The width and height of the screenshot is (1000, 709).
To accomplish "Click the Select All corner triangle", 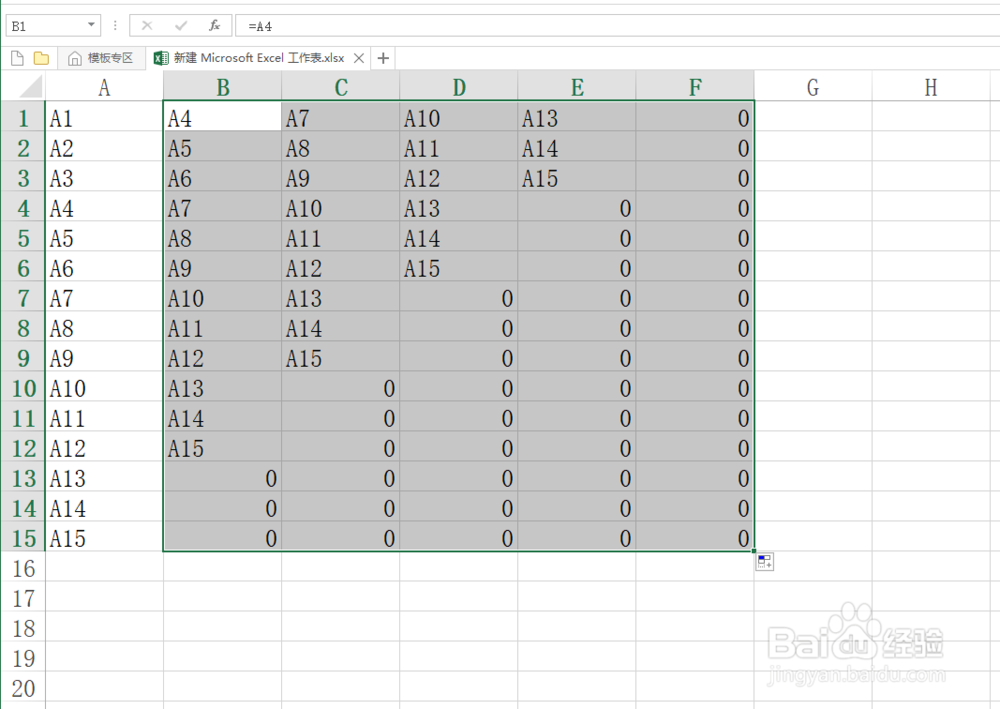I will tap(29, 87).
